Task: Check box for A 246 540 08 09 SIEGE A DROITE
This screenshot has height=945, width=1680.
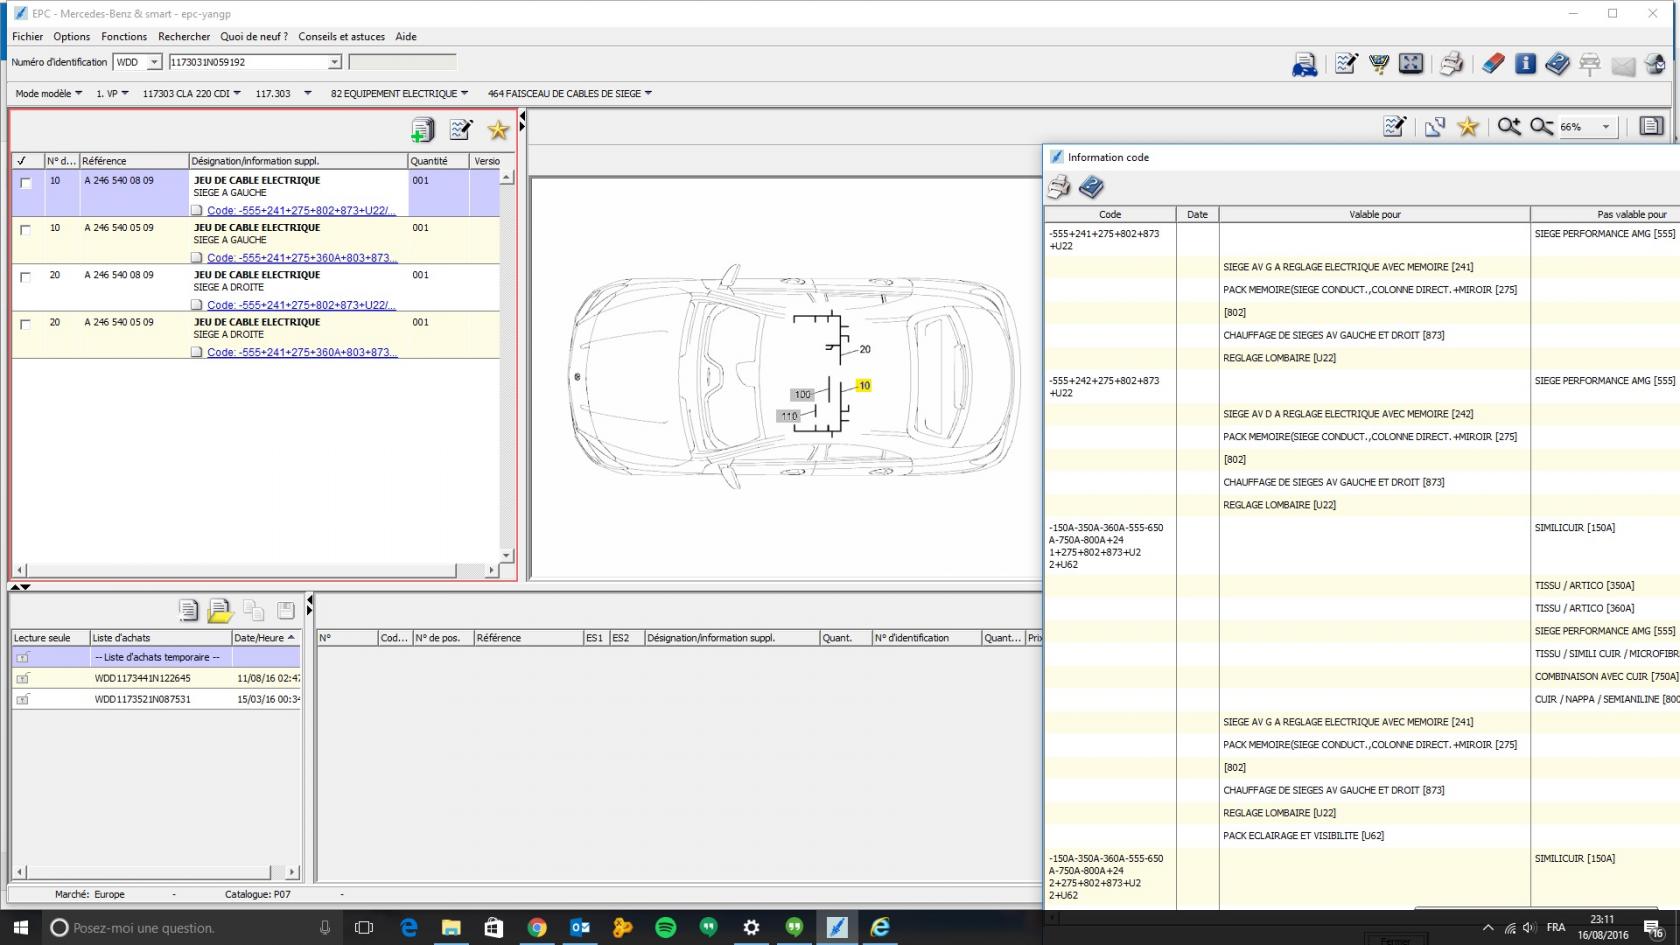Action: [26, 277]
